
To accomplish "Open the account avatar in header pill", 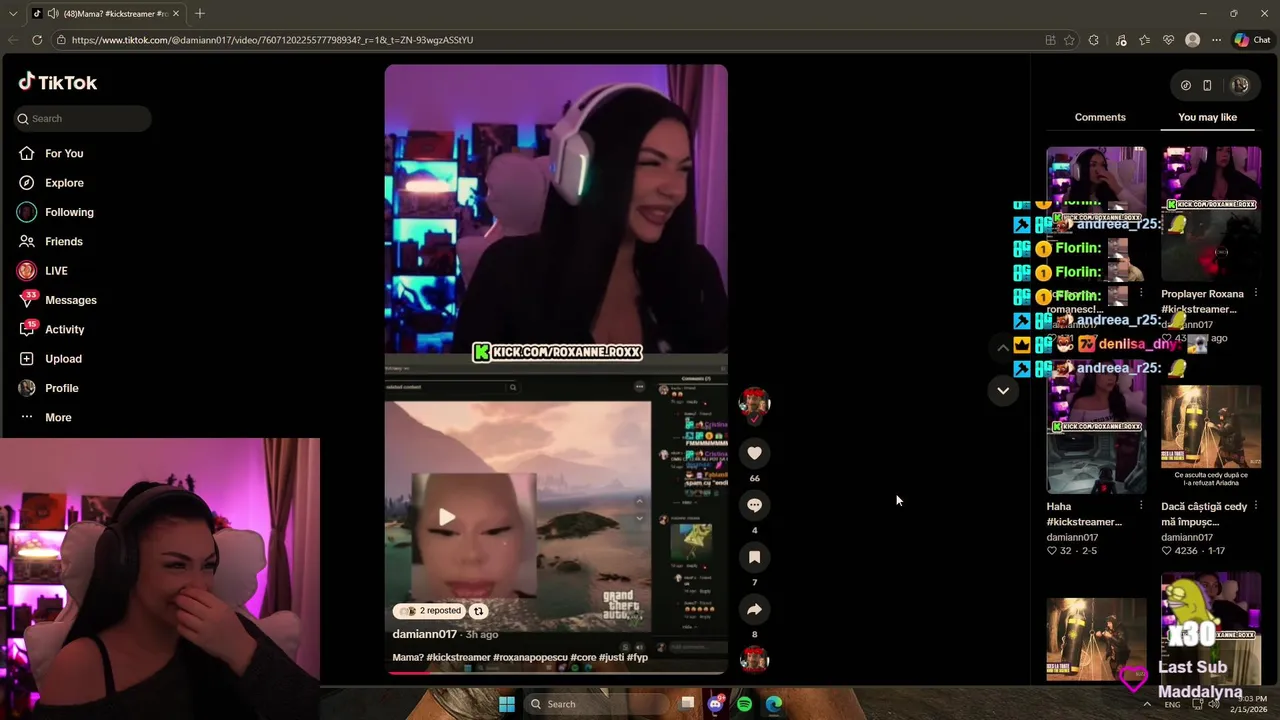I will click(1240, 86).
